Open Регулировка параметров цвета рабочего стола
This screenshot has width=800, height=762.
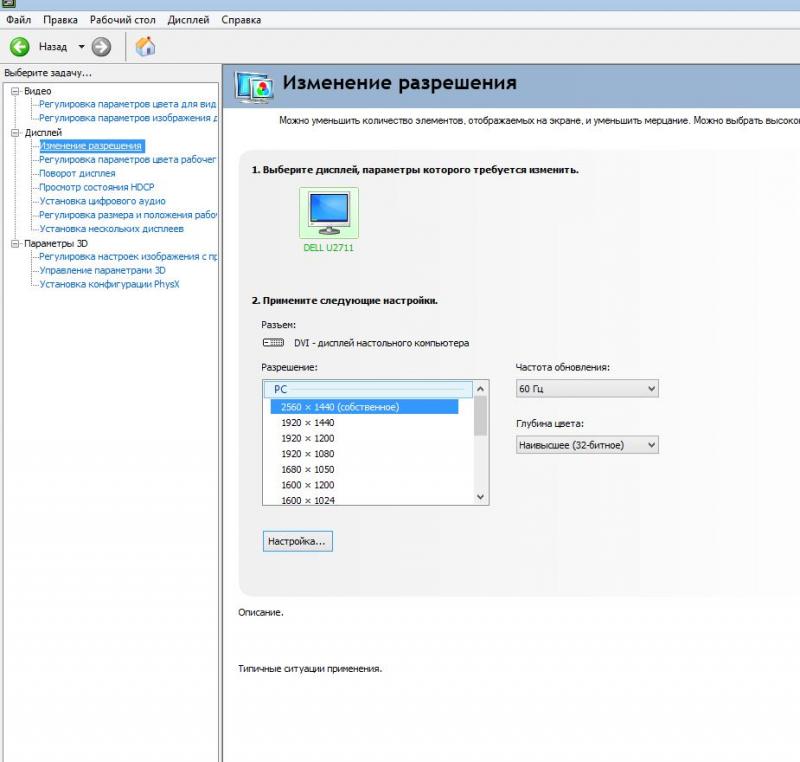128,160
